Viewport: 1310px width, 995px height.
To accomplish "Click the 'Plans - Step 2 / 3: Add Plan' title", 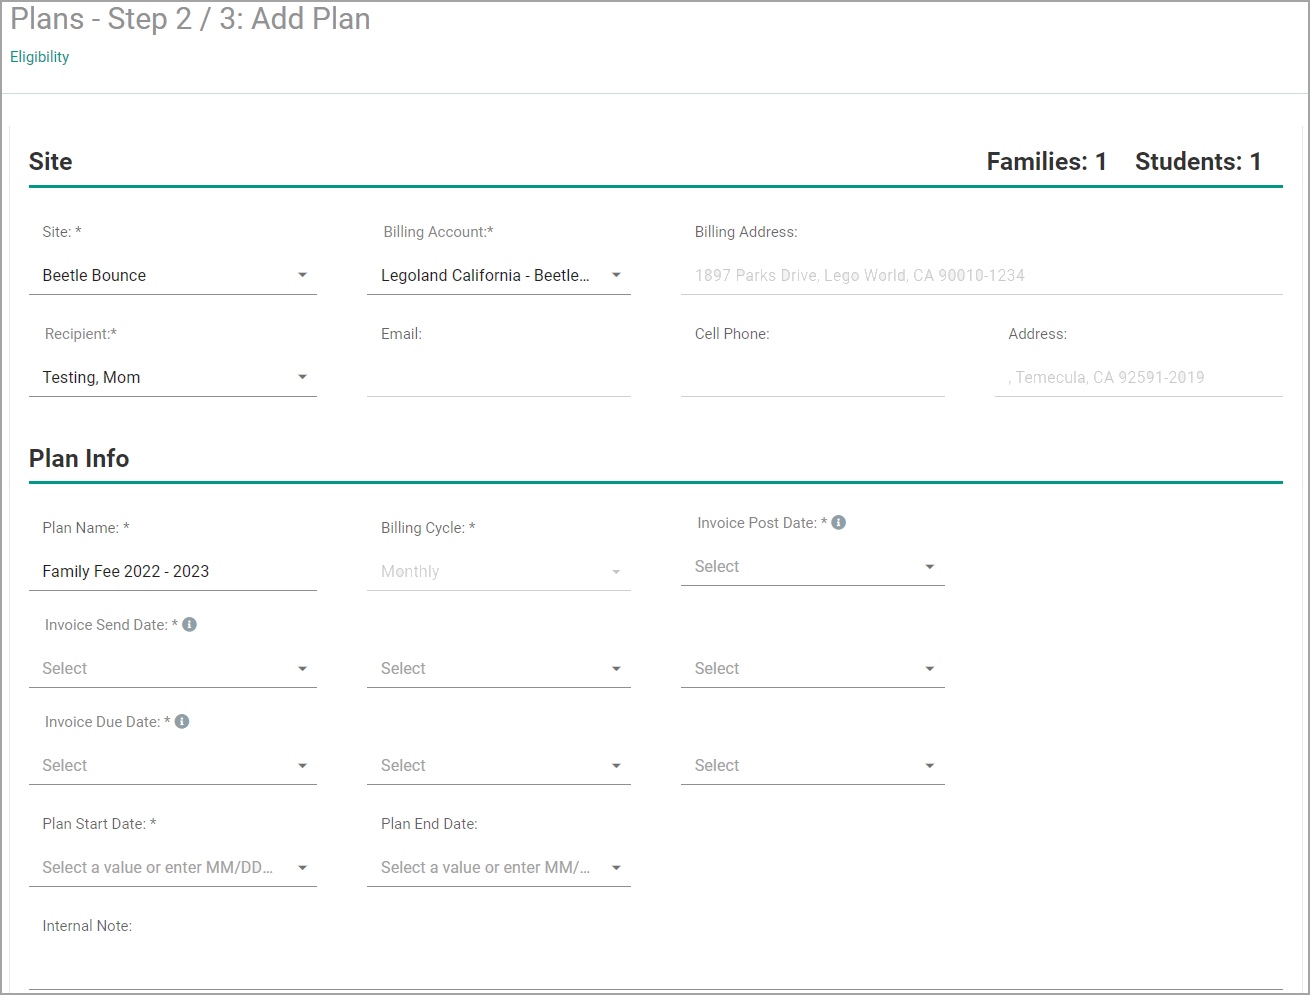I will click(190, 19).
